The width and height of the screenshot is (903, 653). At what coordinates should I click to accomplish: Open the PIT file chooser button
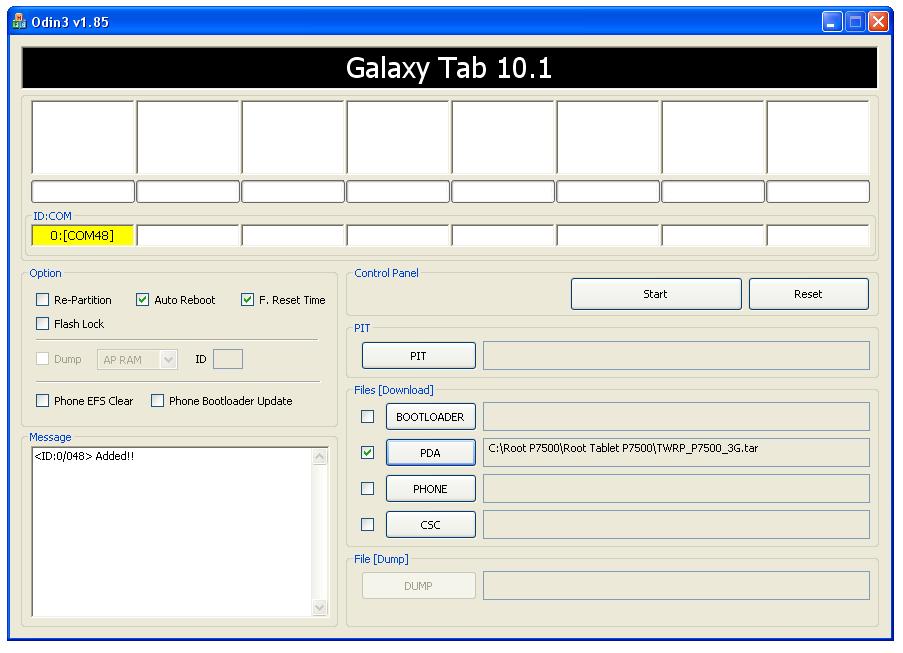click(419, 356)
